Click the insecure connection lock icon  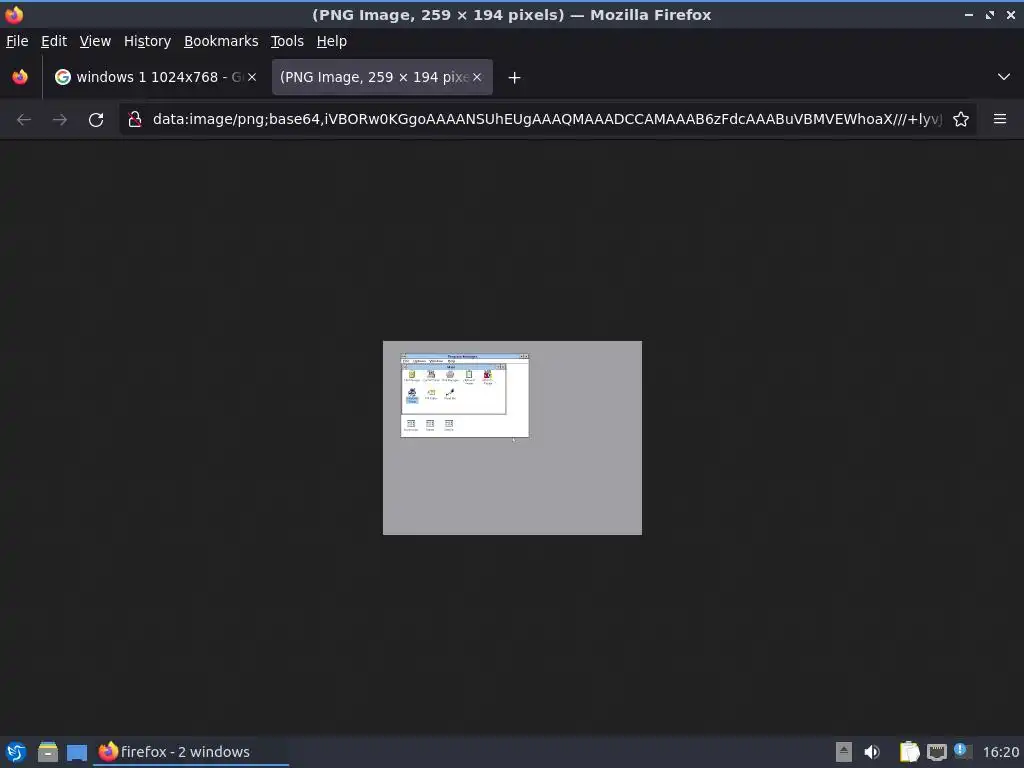point(135,119)
